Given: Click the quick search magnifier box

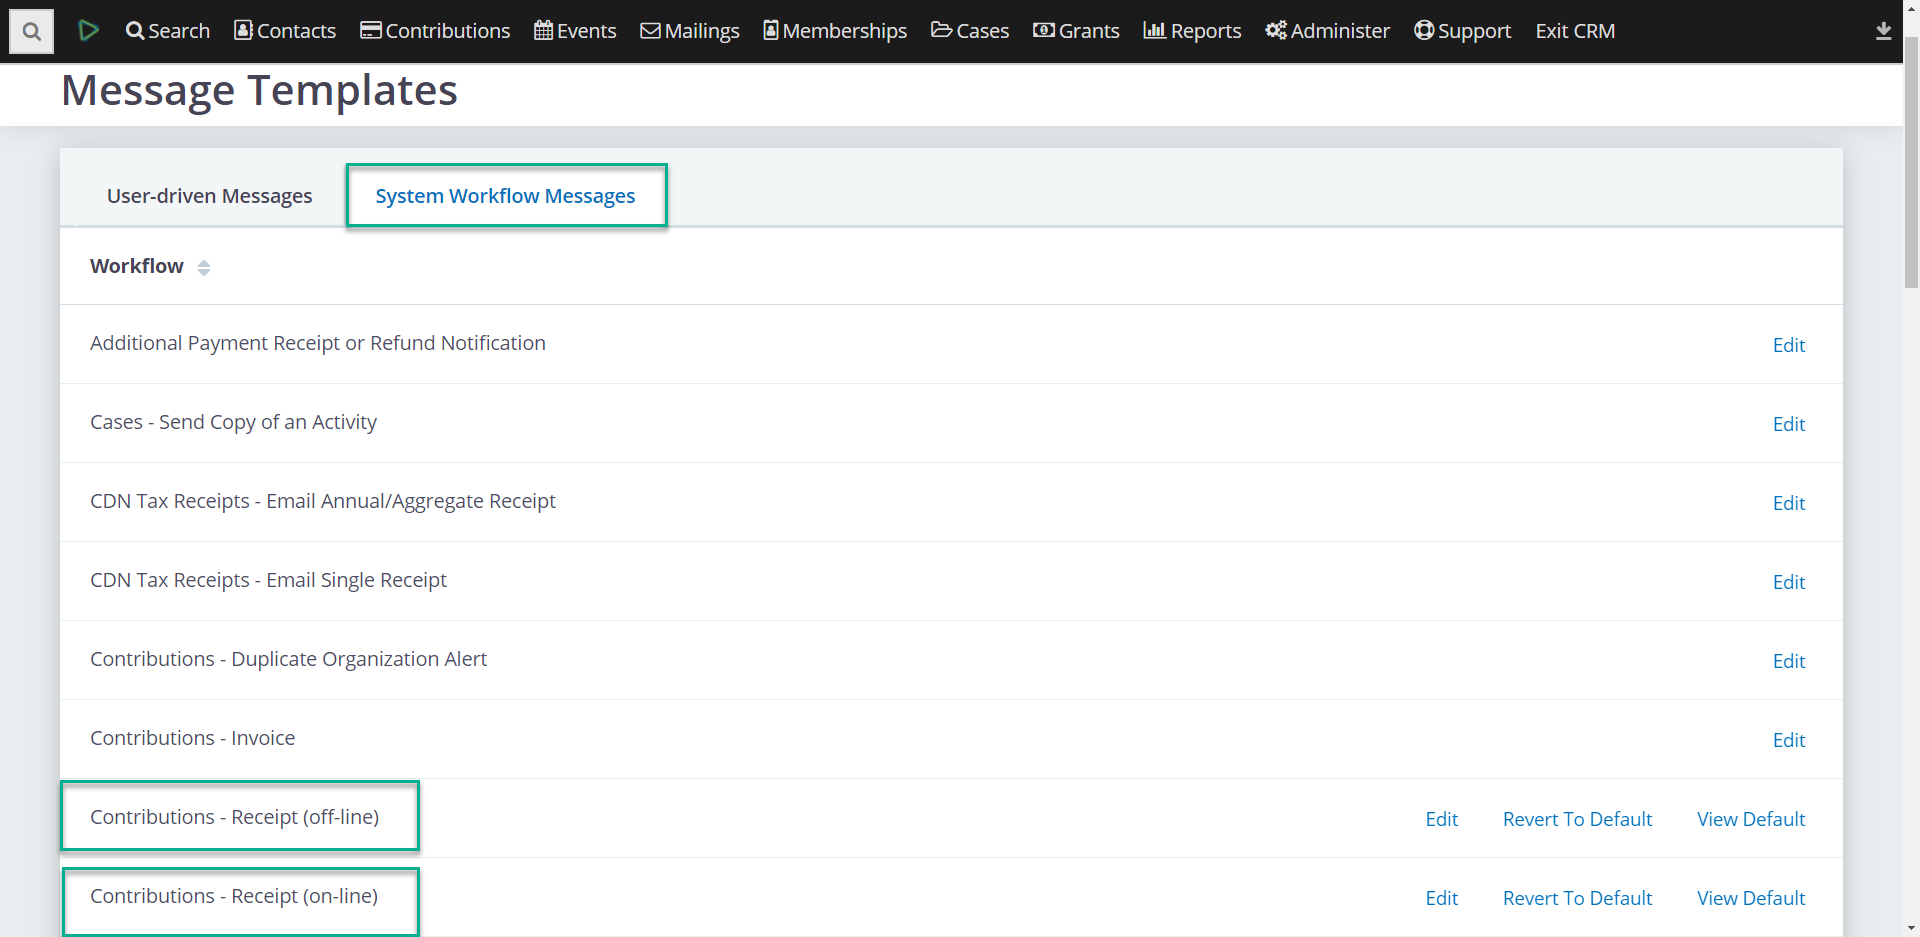Looking at the screenshot, I should [31, 32].
